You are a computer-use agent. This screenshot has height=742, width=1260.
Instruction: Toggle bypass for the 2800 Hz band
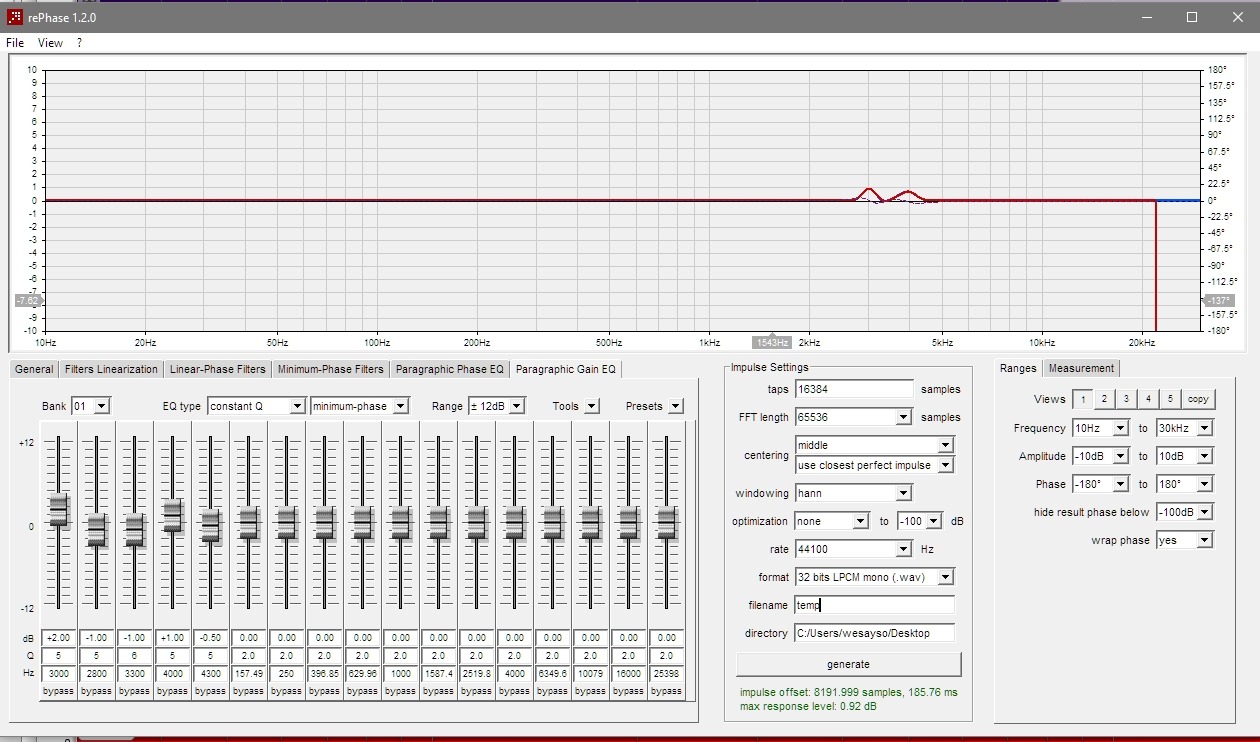coord(96,691)
